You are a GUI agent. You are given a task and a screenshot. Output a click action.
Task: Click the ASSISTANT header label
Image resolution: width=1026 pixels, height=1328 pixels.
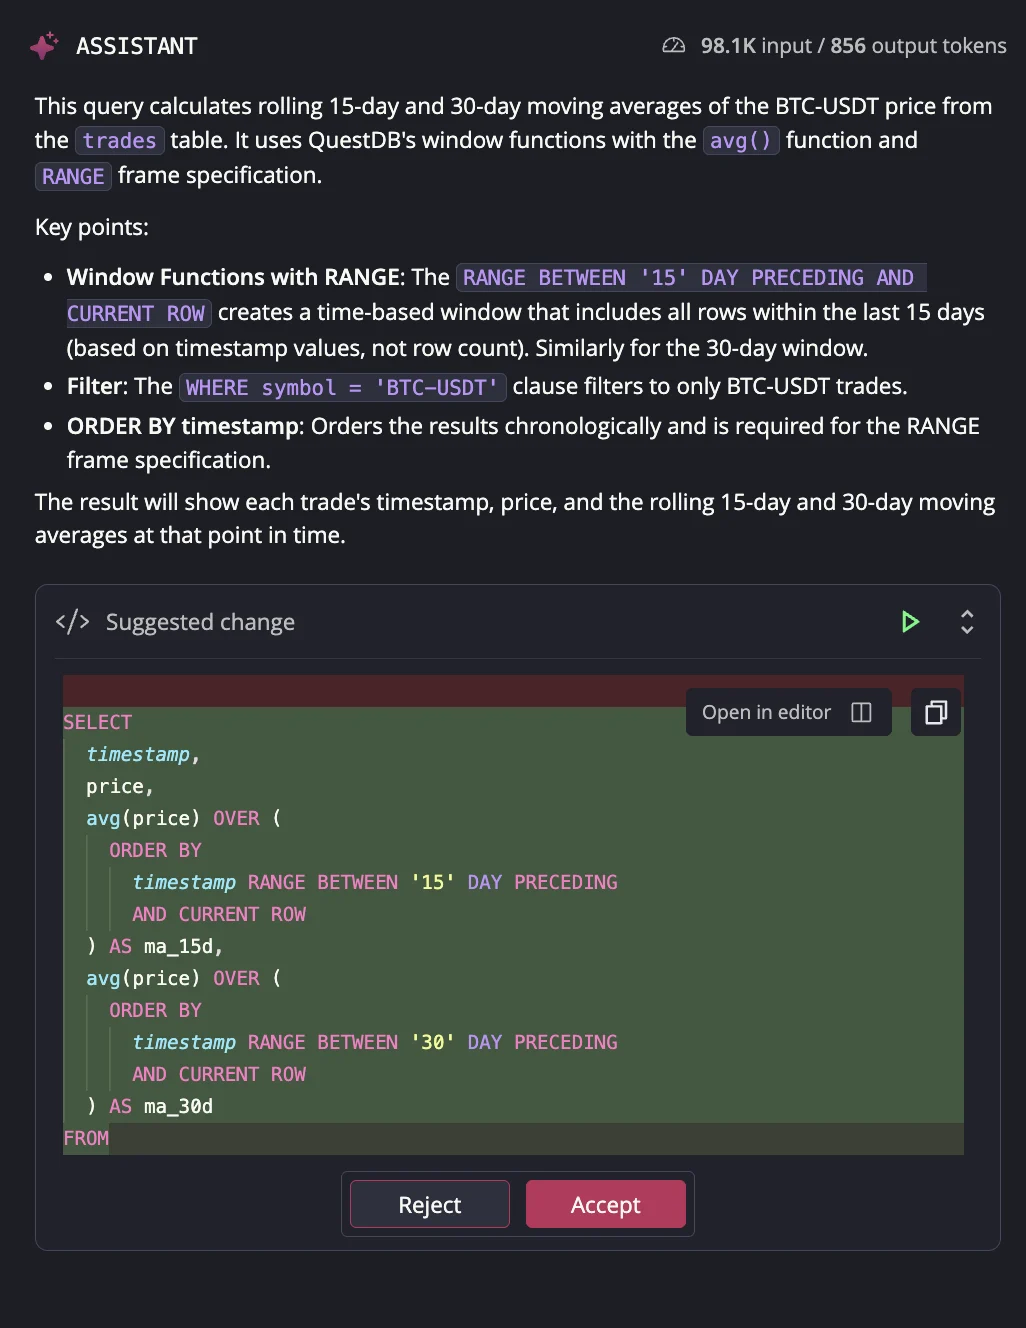click(x=137, y=45)
